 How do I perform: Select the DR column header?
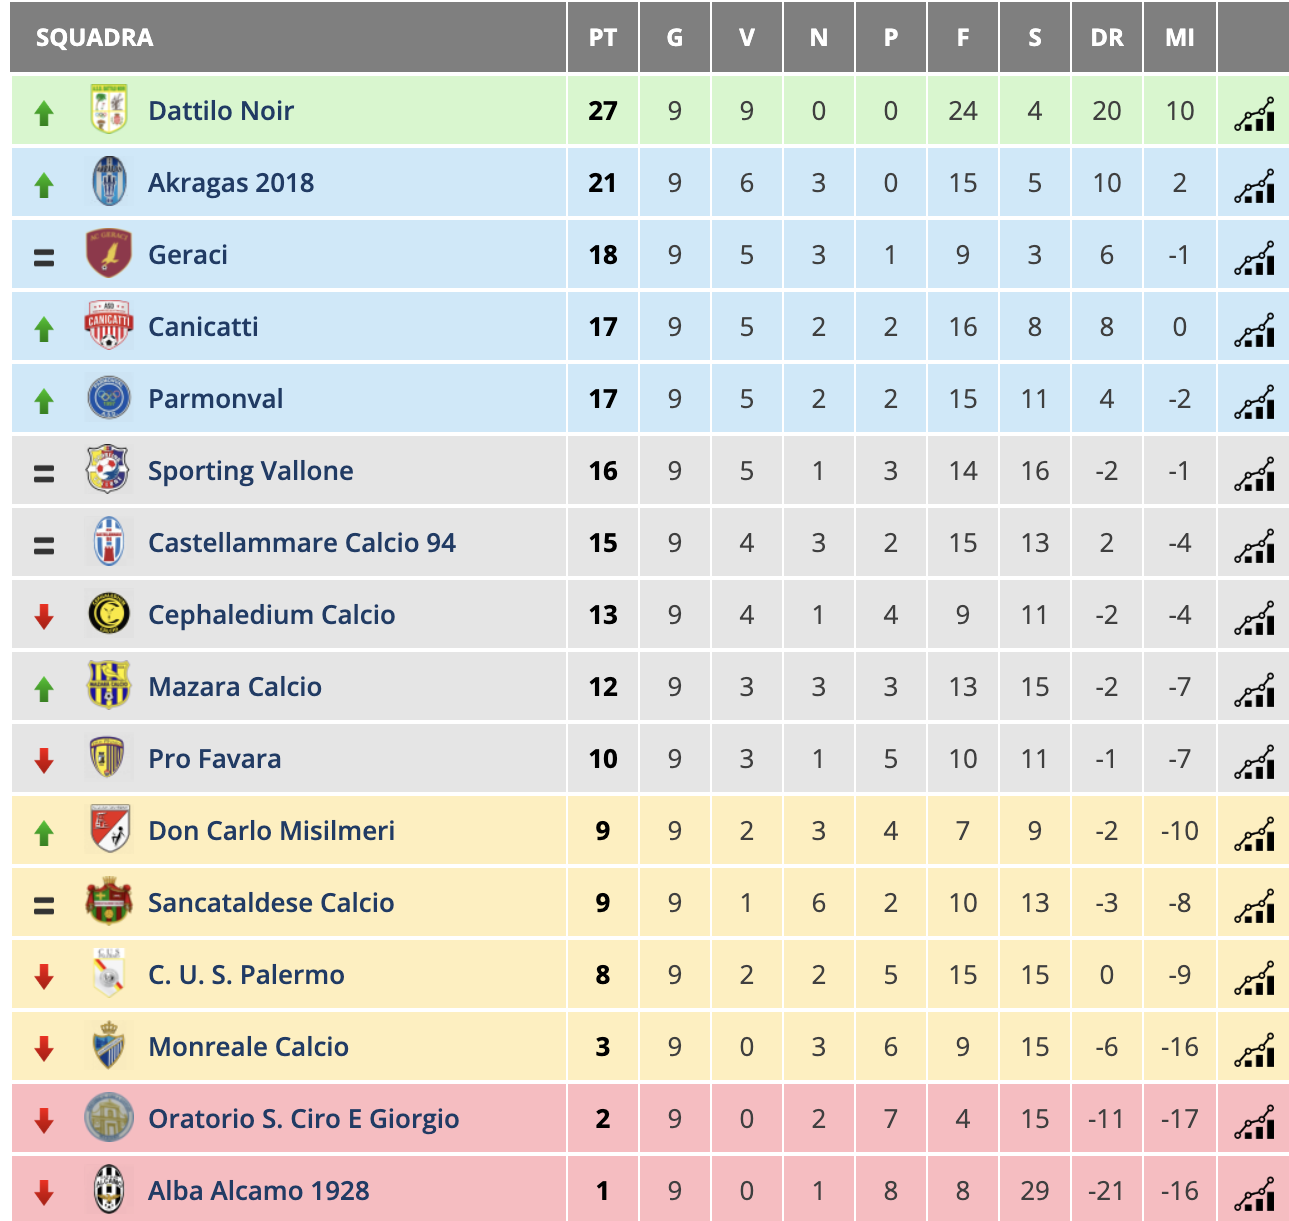coord(1107,38)
